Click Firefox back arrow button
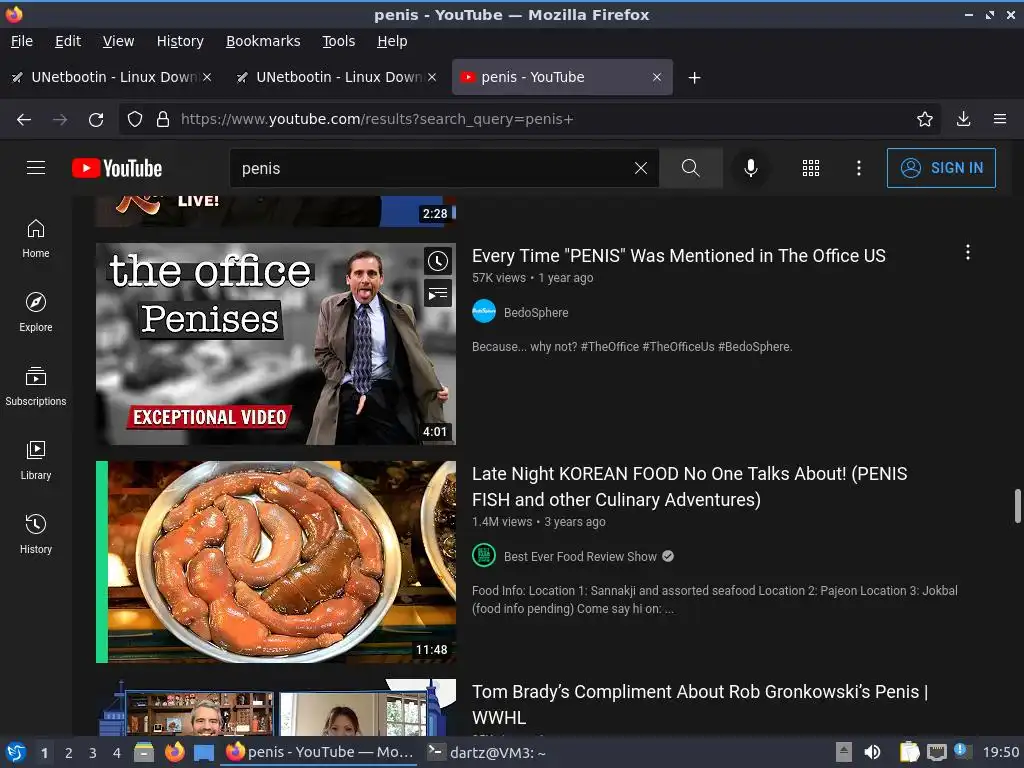 [x=24, y=120]
